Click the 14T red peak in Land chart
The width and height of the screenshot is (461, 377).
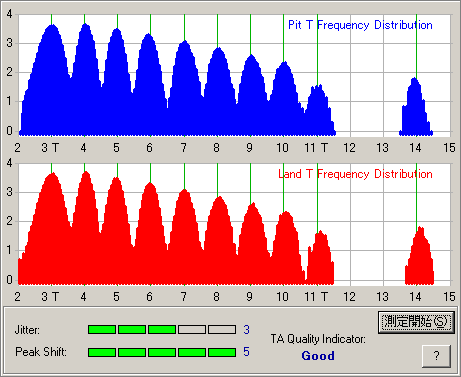tap(419, 256)
